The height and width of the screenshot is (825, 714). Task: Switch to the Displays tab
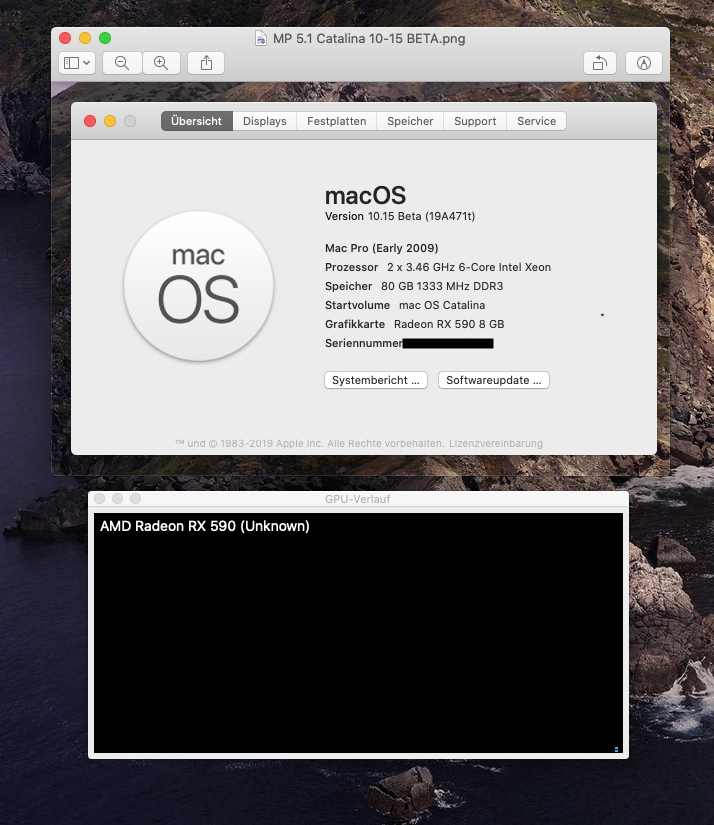pyautogui.click(x=265, y=121)
